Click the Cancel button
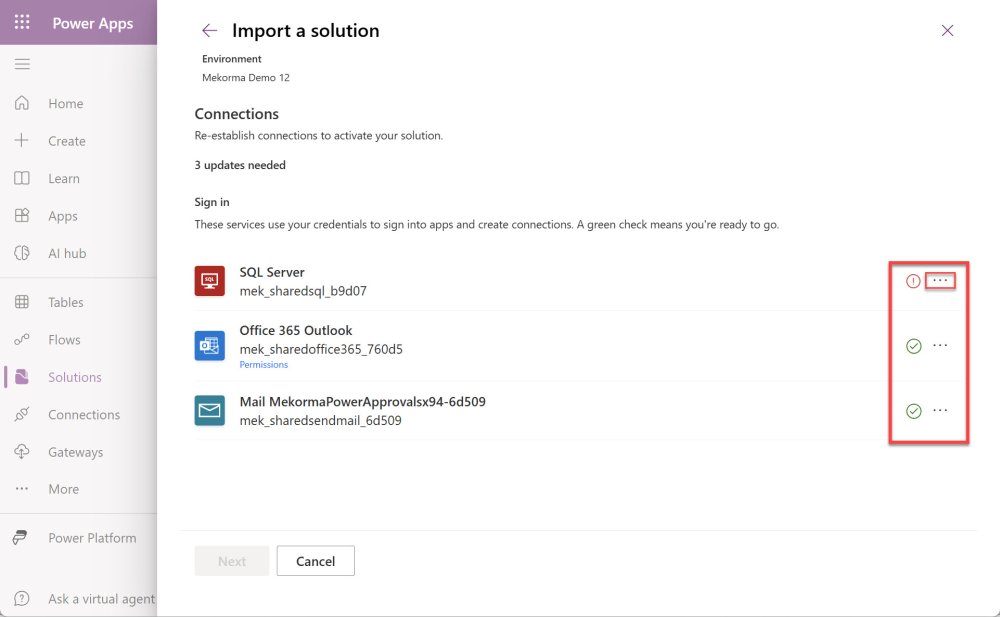Screen dimensions: 1000x617 click(315, 561)
